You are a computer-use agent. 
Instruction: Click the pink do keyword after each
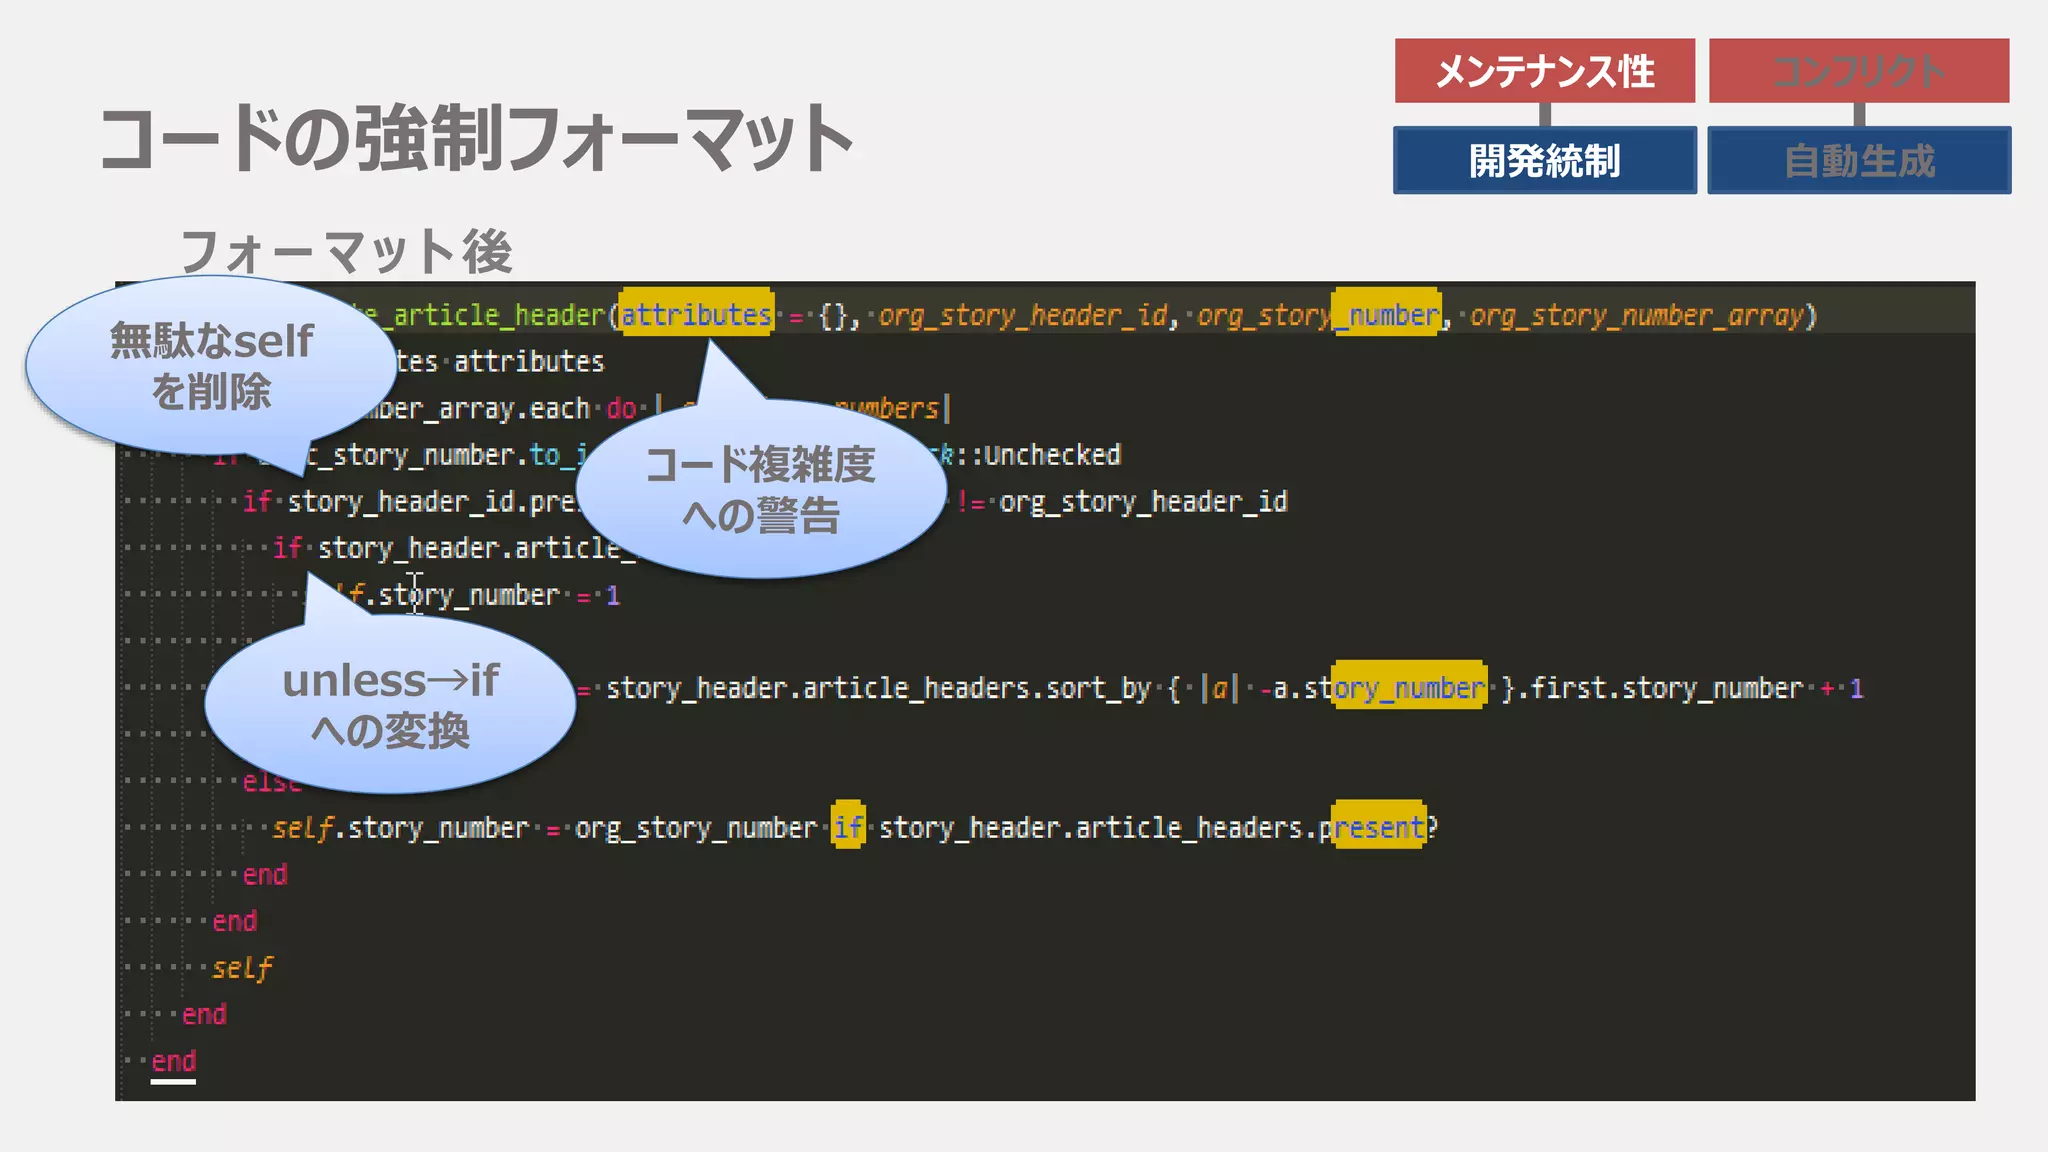[x=621, y=409]
